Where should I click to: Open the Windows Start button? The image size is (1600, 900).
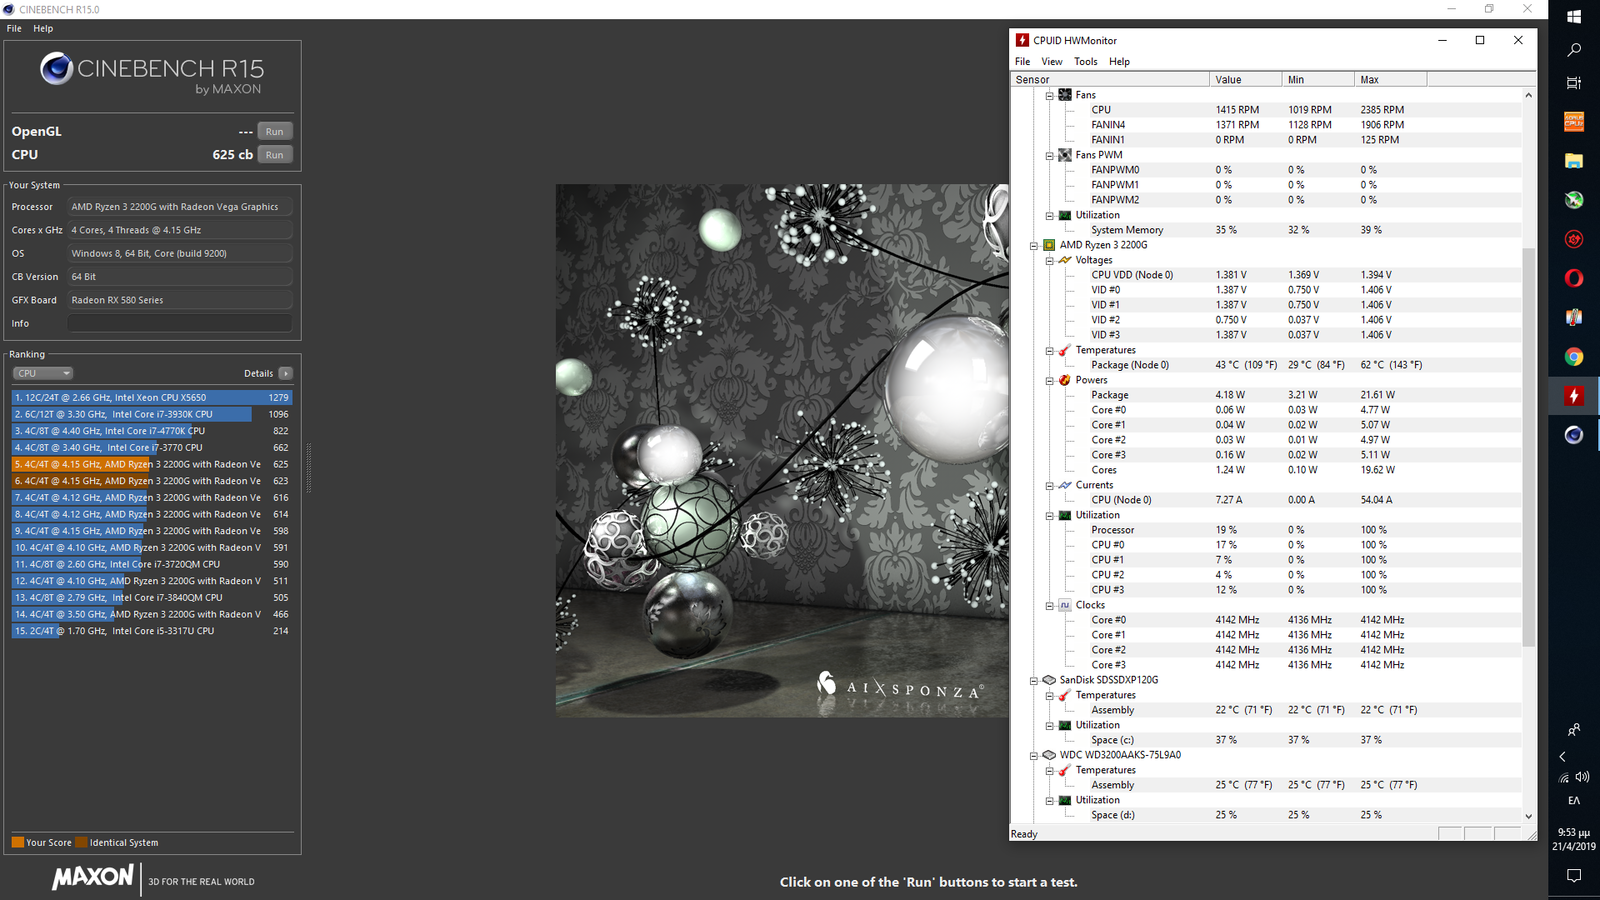coord(1574,17)
